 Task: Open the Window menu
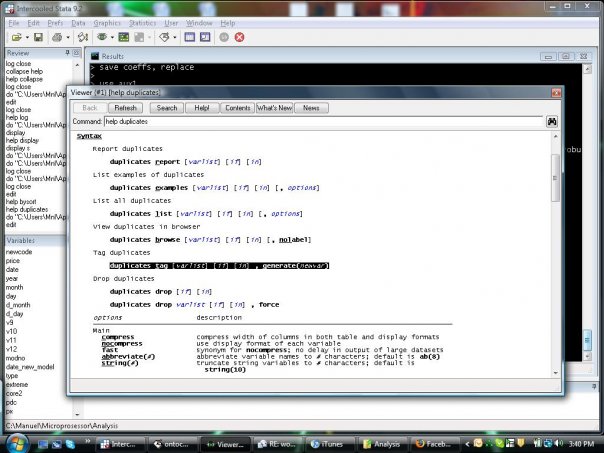pyautogui.click(x=199, y=23)
